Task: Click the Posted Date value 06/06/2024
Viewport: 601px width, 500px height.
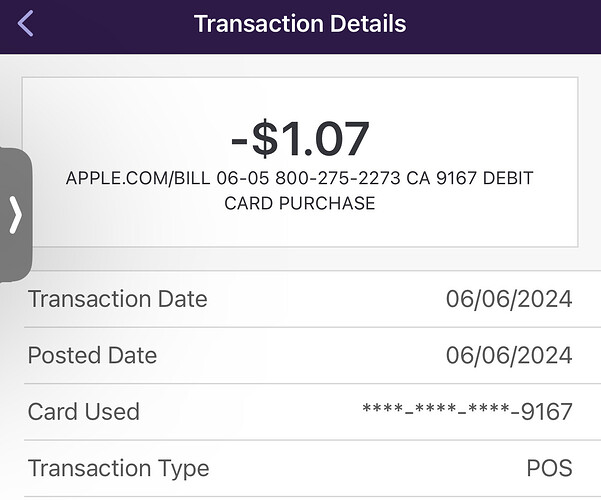Action: [509, 355]
